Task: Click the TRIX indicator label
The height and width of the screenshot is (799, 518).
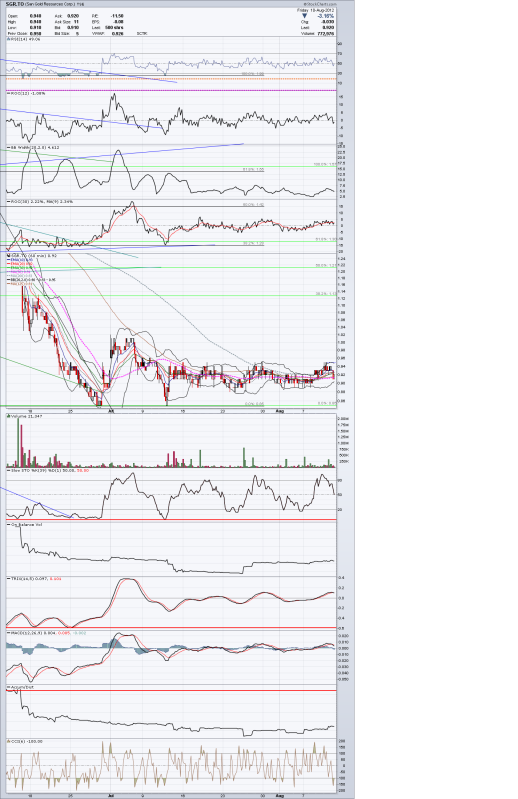Action: point(34,579)
